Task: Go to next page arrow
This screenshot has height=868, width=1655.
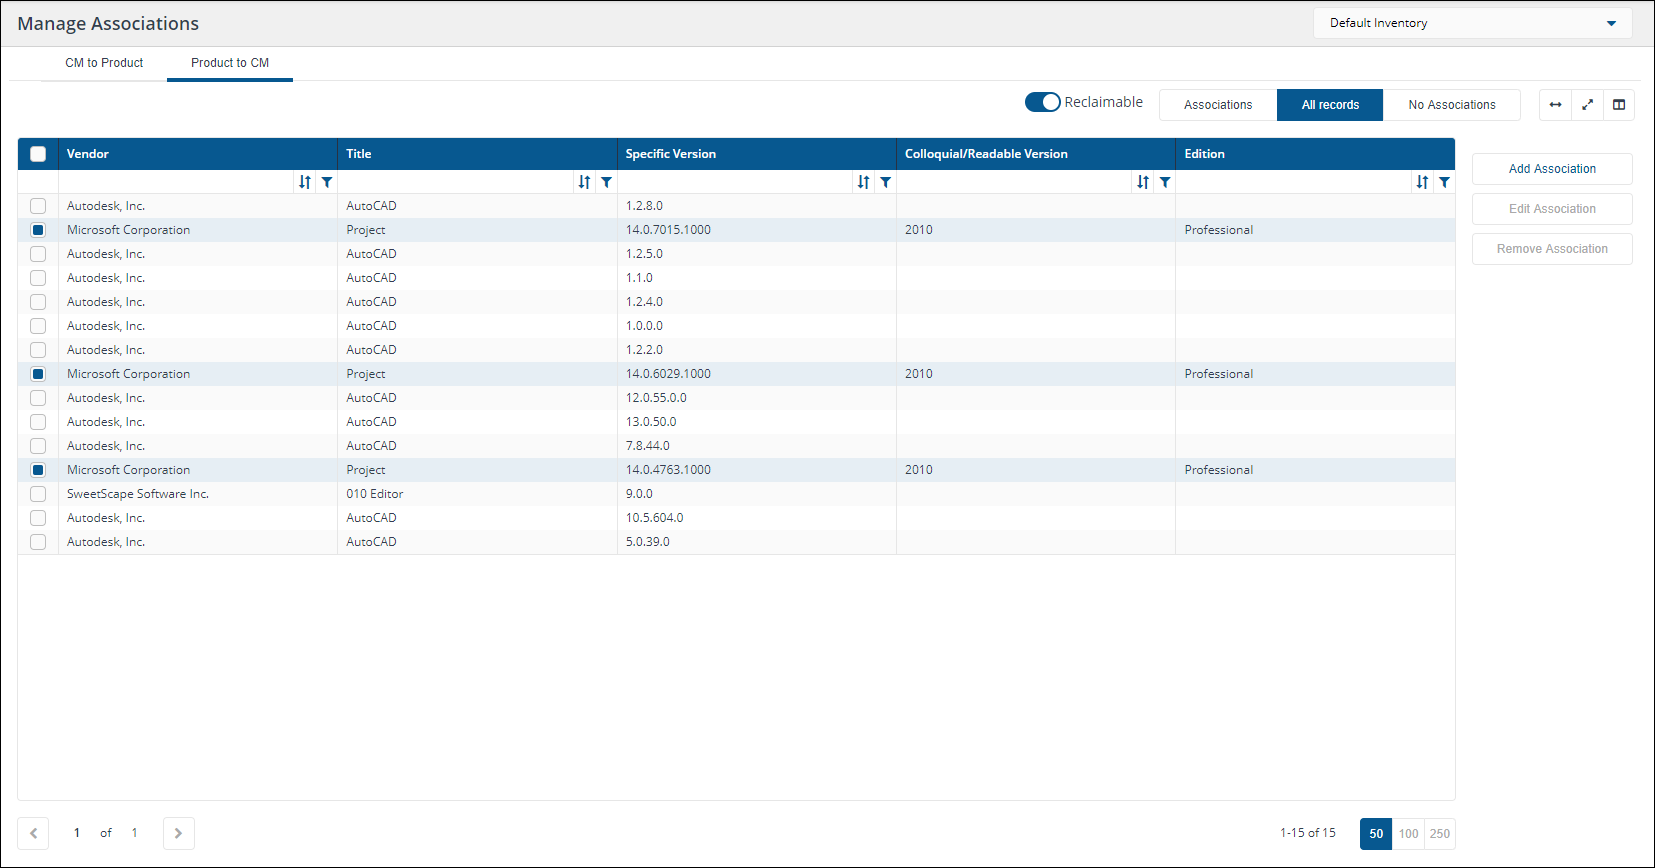Action: pos(178,833)
